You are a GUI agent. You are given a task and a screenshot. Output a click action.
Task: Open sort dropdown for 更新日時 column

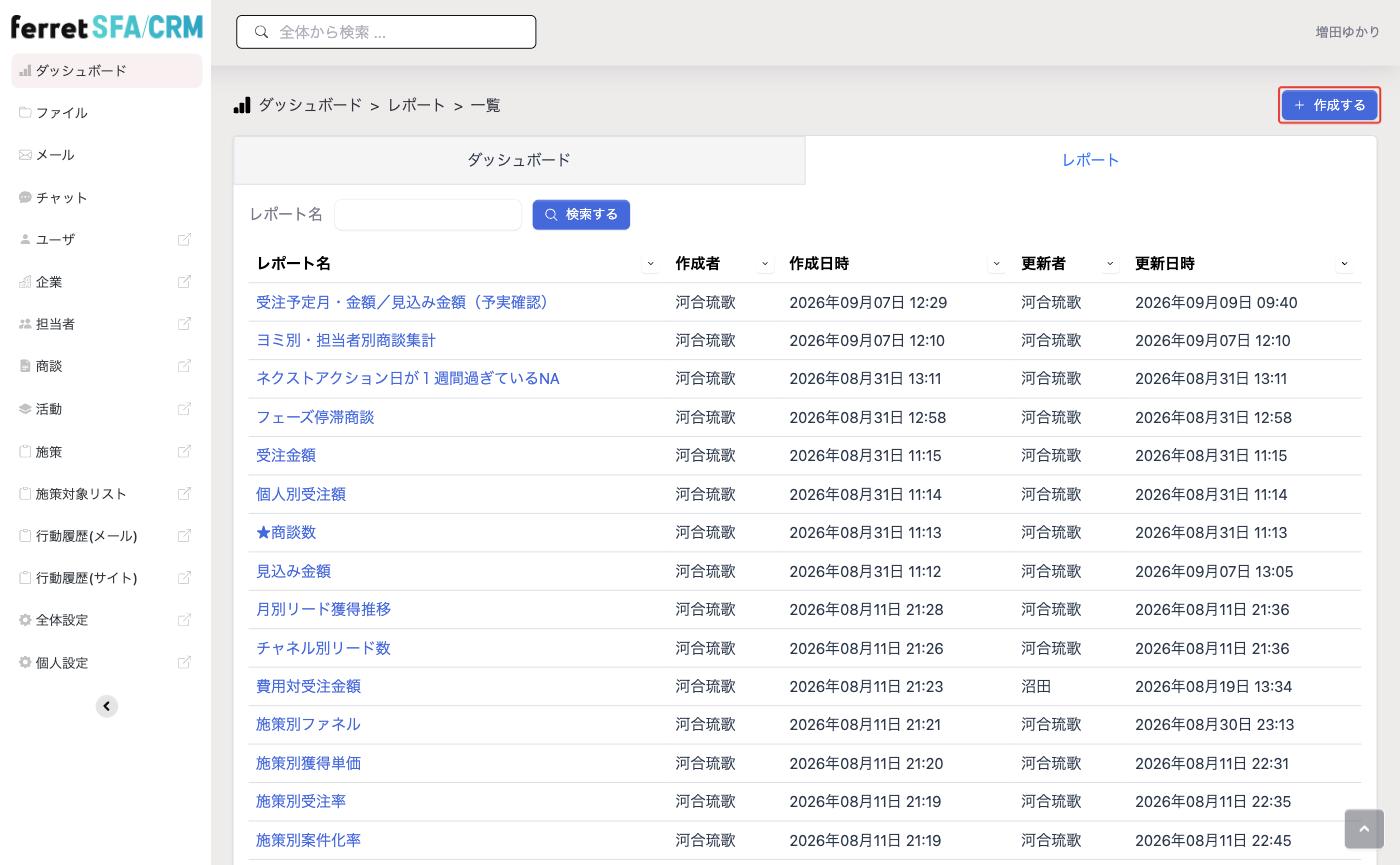pyautogui.click(x=1344, y=264)
